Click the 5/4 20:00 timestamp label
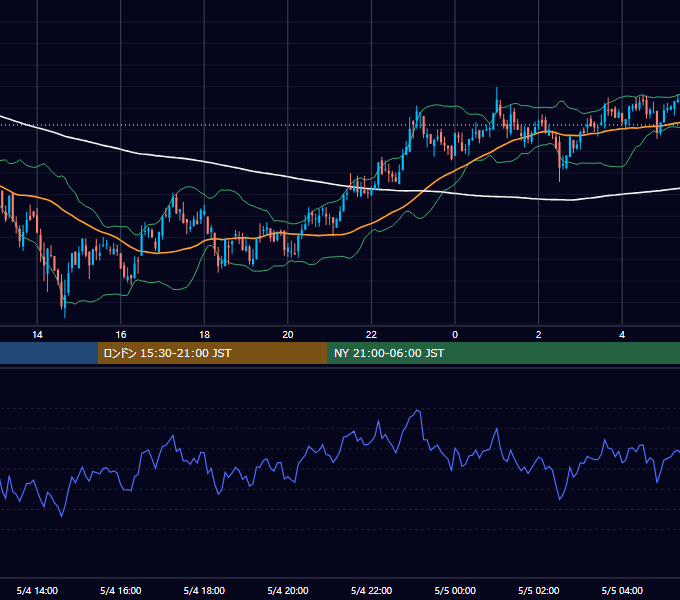This screenshot has width=680, height=600. pos(288,591)
